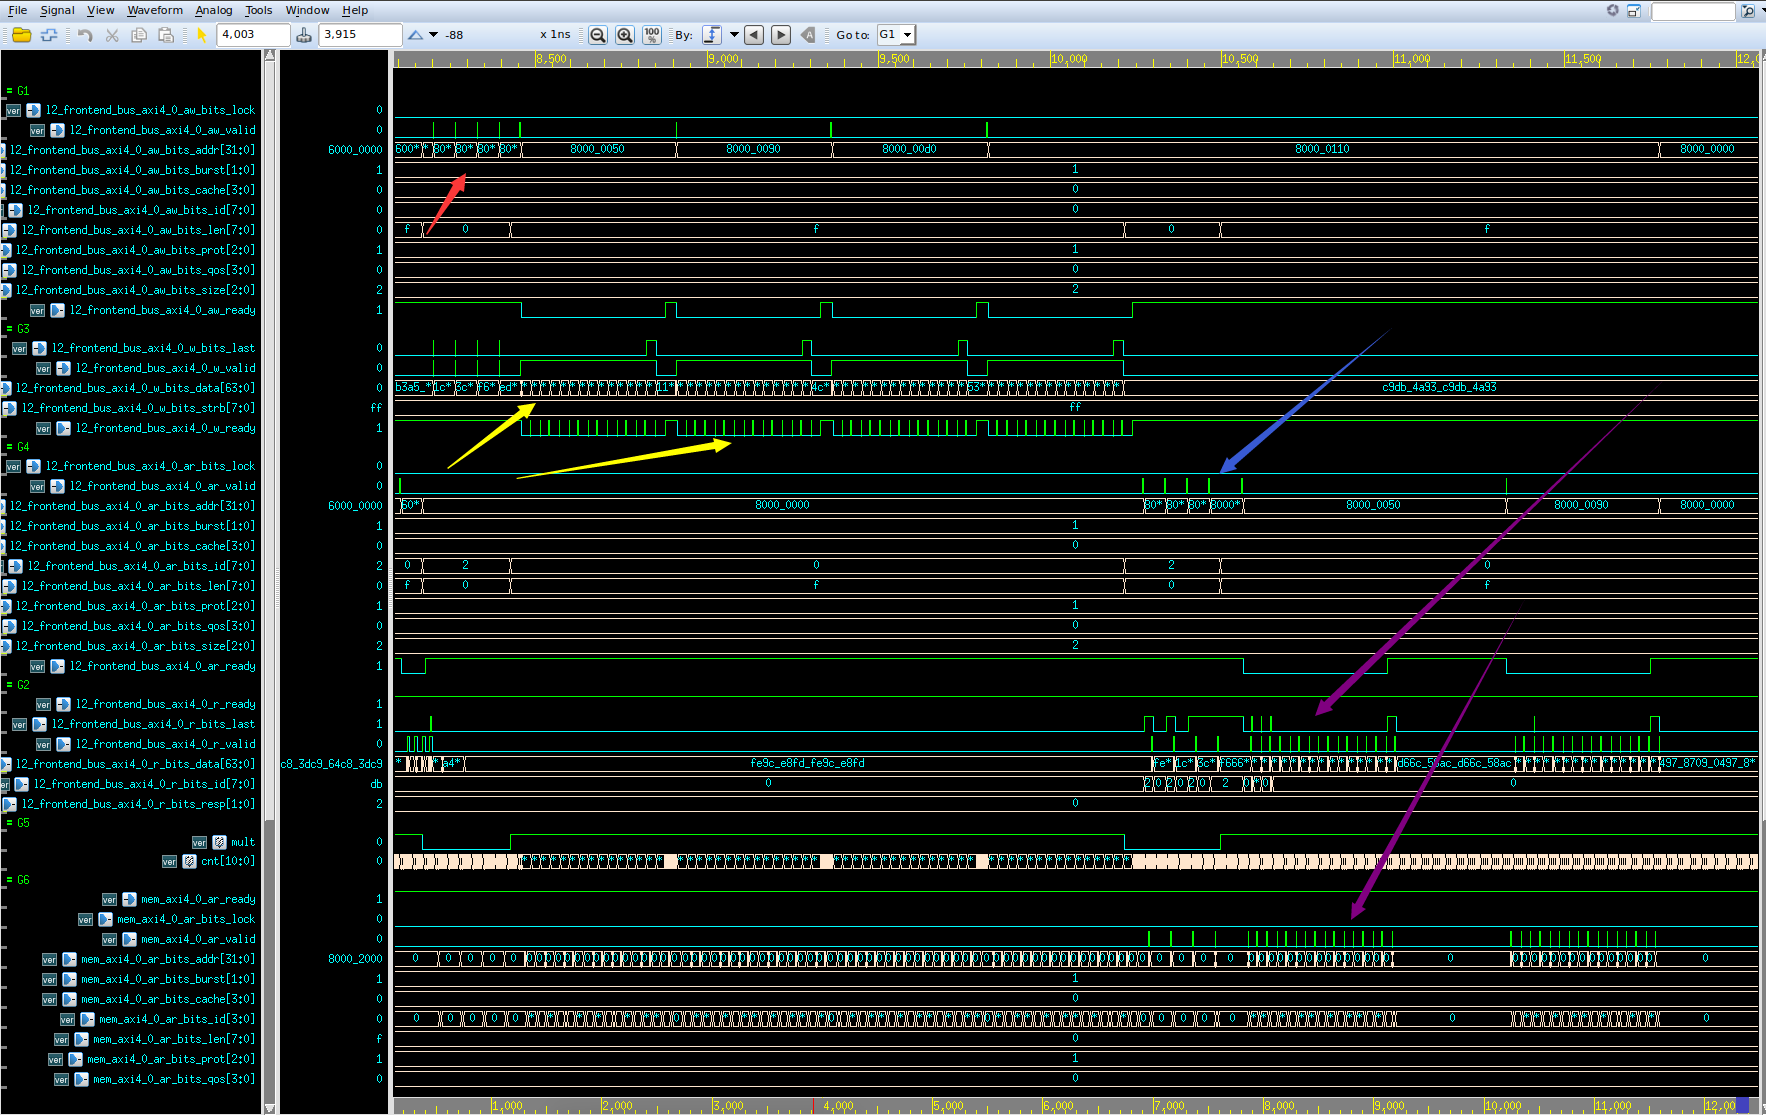Open a waveform database using the folder icon
This screenshot has width=1766, height=1115.
click(21, 35)
